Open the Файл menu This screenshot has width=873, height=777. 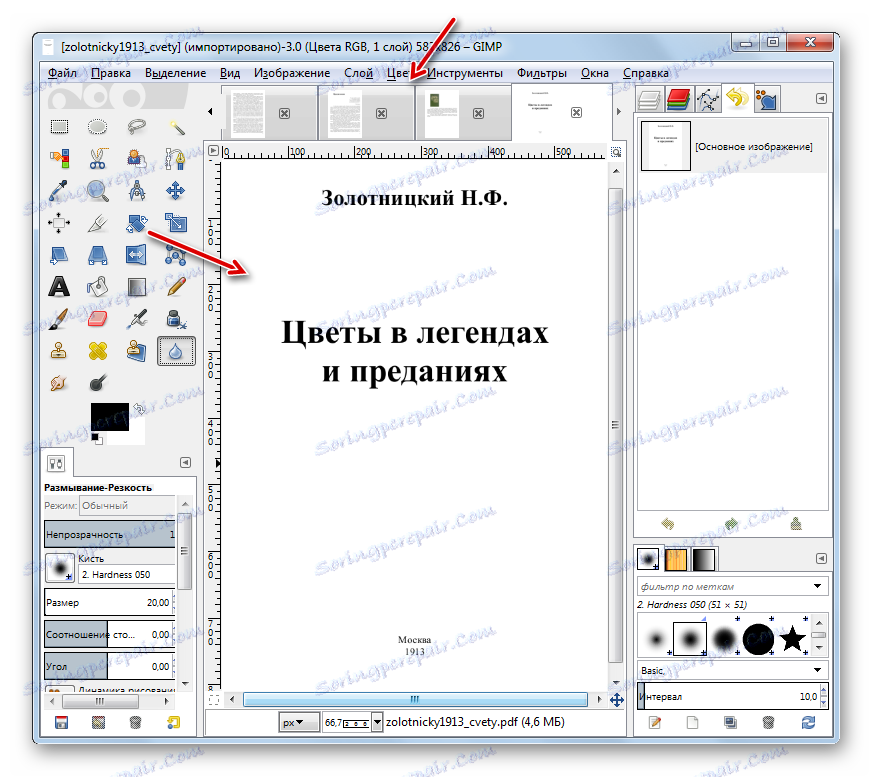[62, 73]
